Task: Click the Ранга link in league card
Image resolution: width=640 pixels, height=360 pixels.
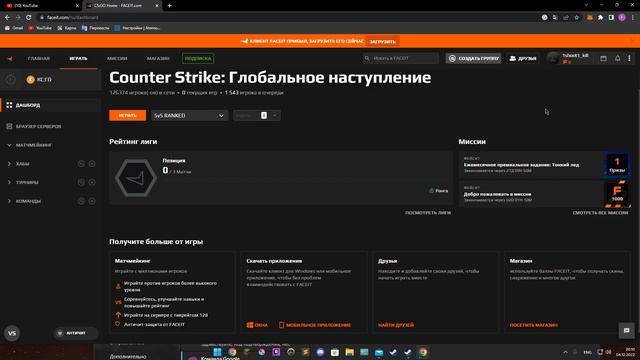Action: click(439, 191)
